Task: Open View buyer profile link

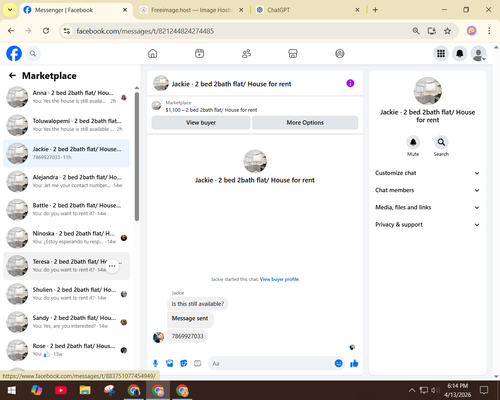Action: click(x=279, y=279)
